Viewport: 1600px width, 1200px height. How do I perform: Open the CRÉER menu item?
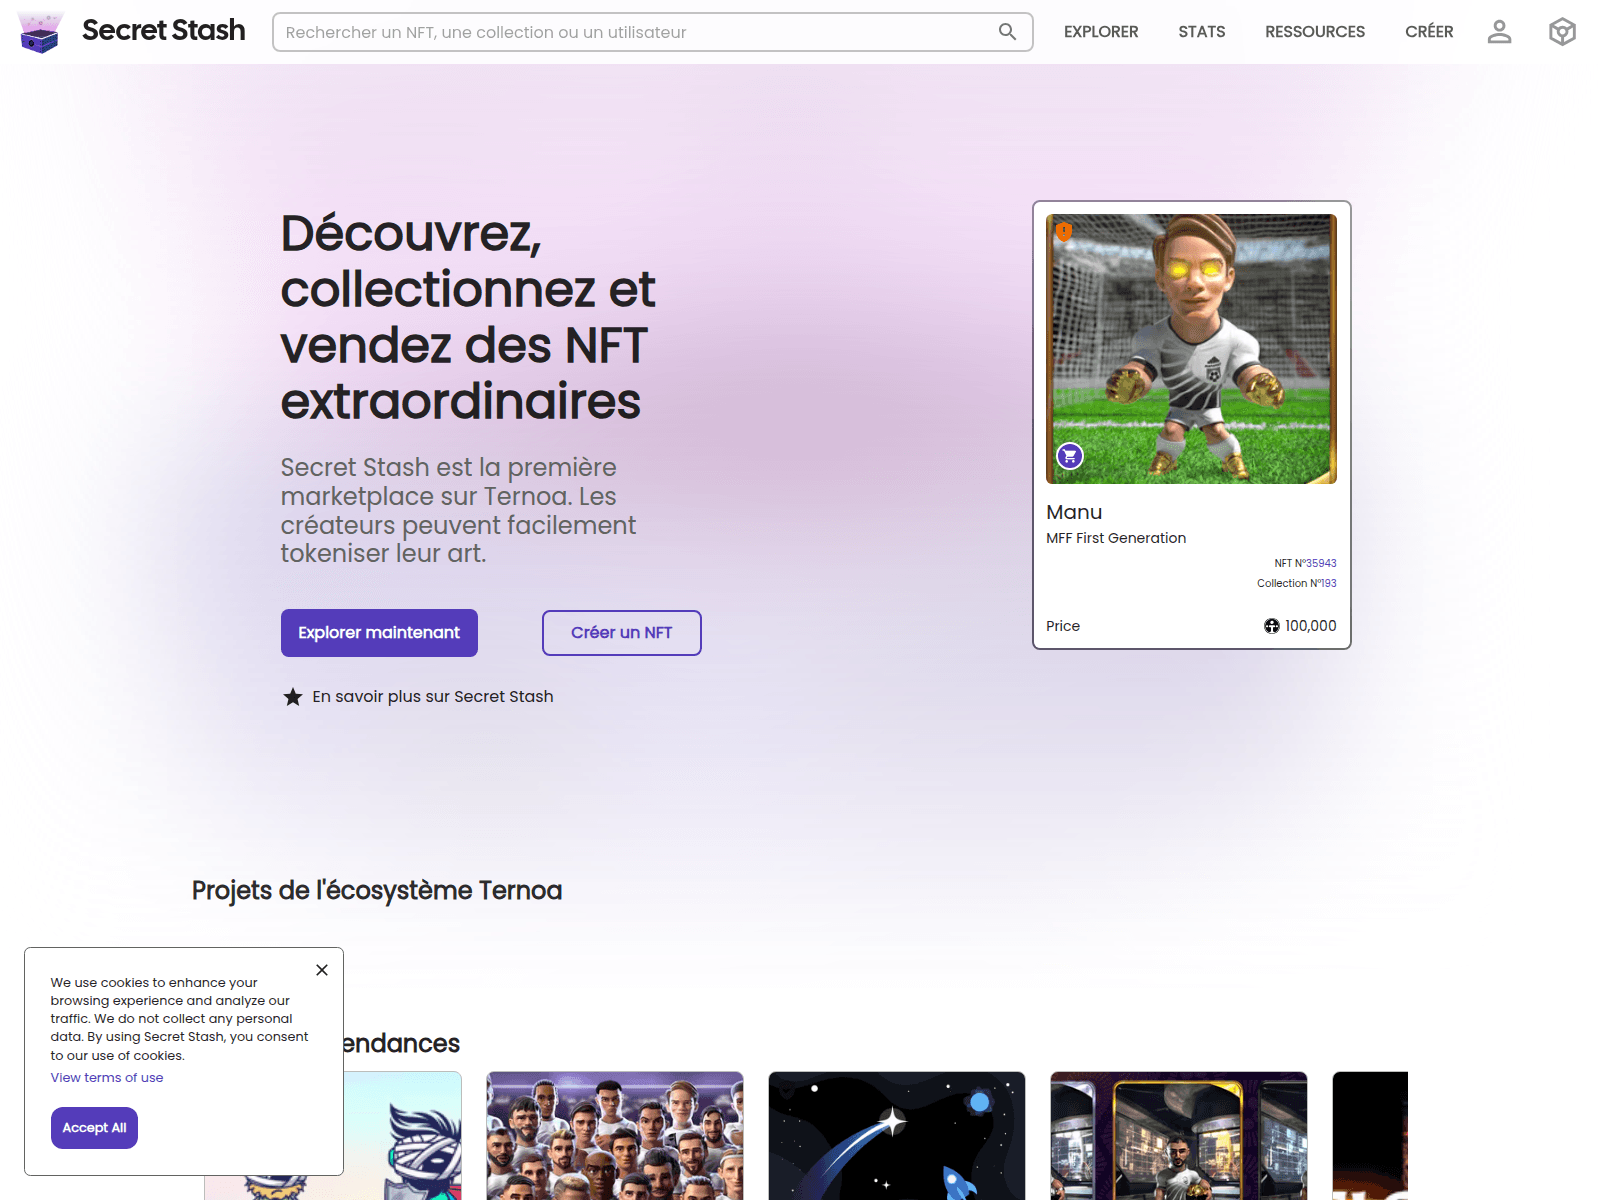1429,32
